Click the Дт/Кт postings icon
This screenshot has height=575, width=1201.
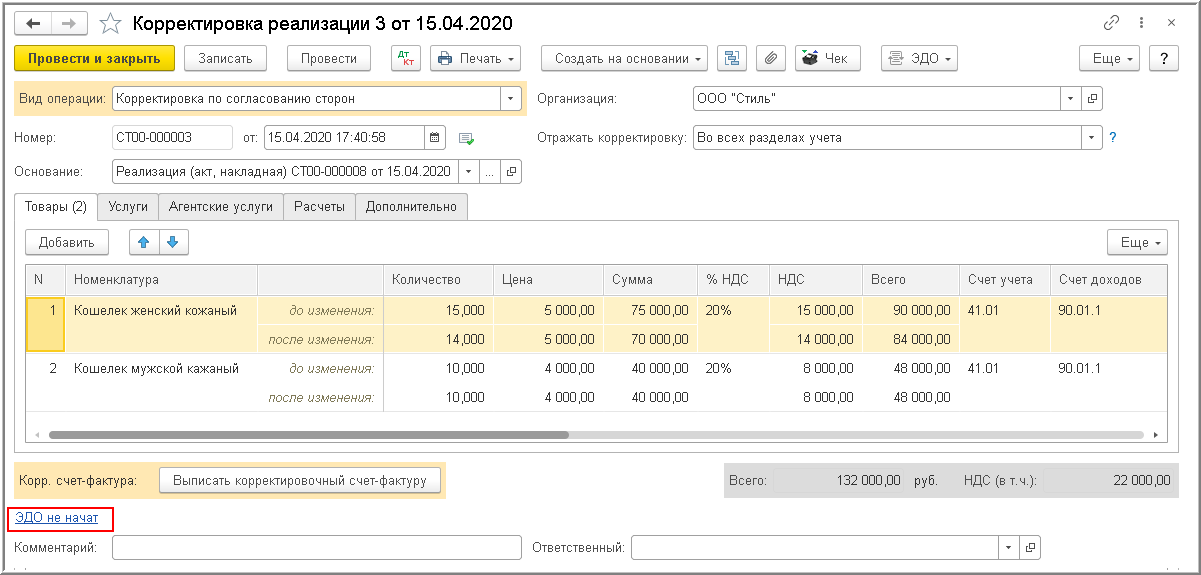coord(405,59)
